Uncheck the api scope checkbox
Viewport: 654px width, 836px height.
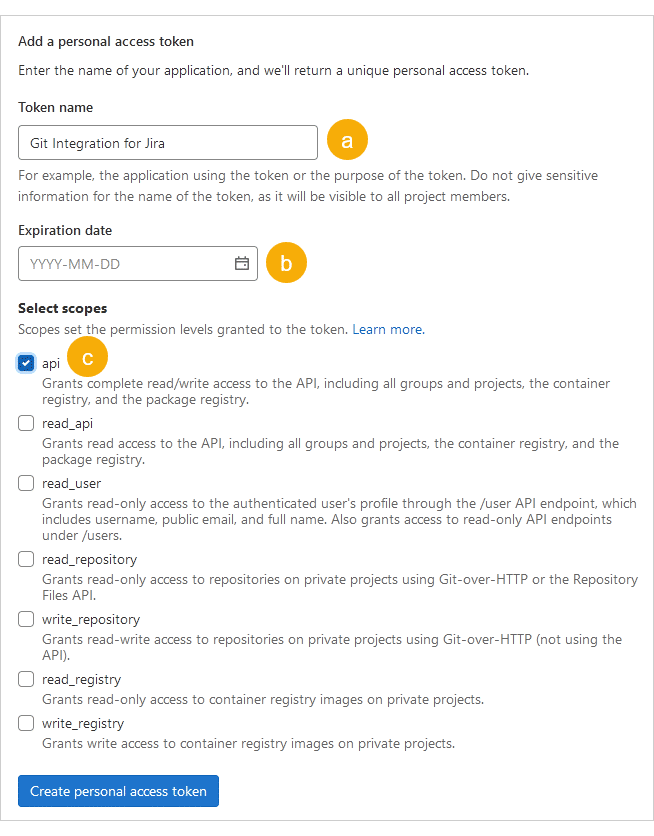[x=25, y=363]
